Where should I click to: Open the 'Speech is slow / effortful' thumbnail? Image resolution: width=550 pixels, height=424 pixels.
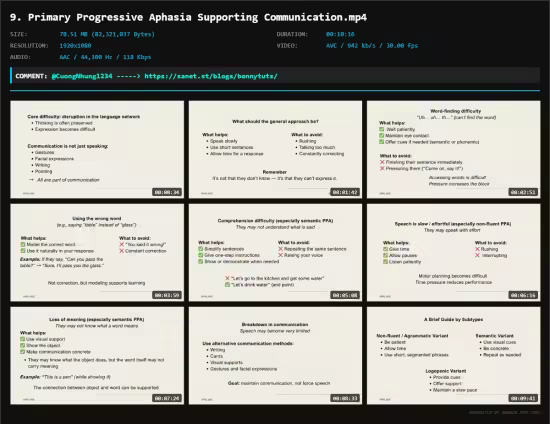coord(454,253)
